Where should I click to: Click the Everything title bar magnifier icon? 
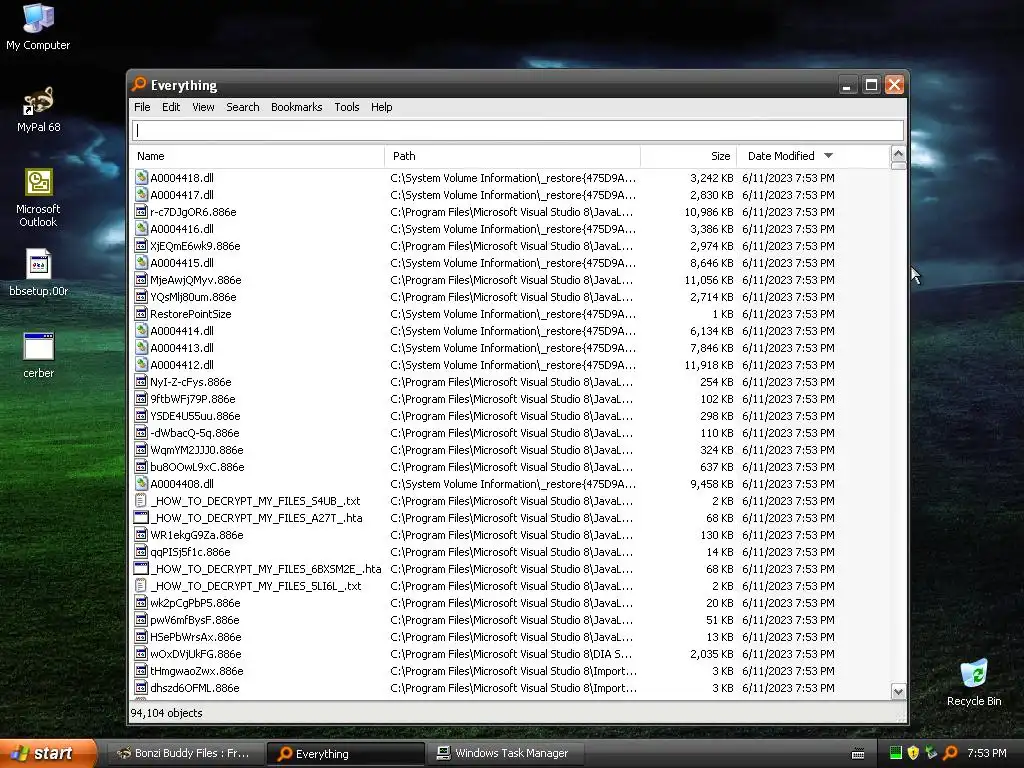(x=138, y=84)
